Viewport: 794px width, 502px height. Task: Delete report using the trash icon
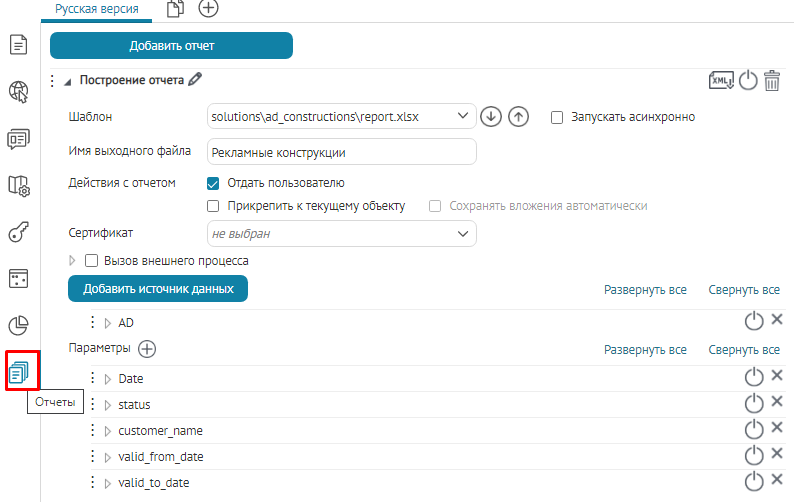point(772,81)
